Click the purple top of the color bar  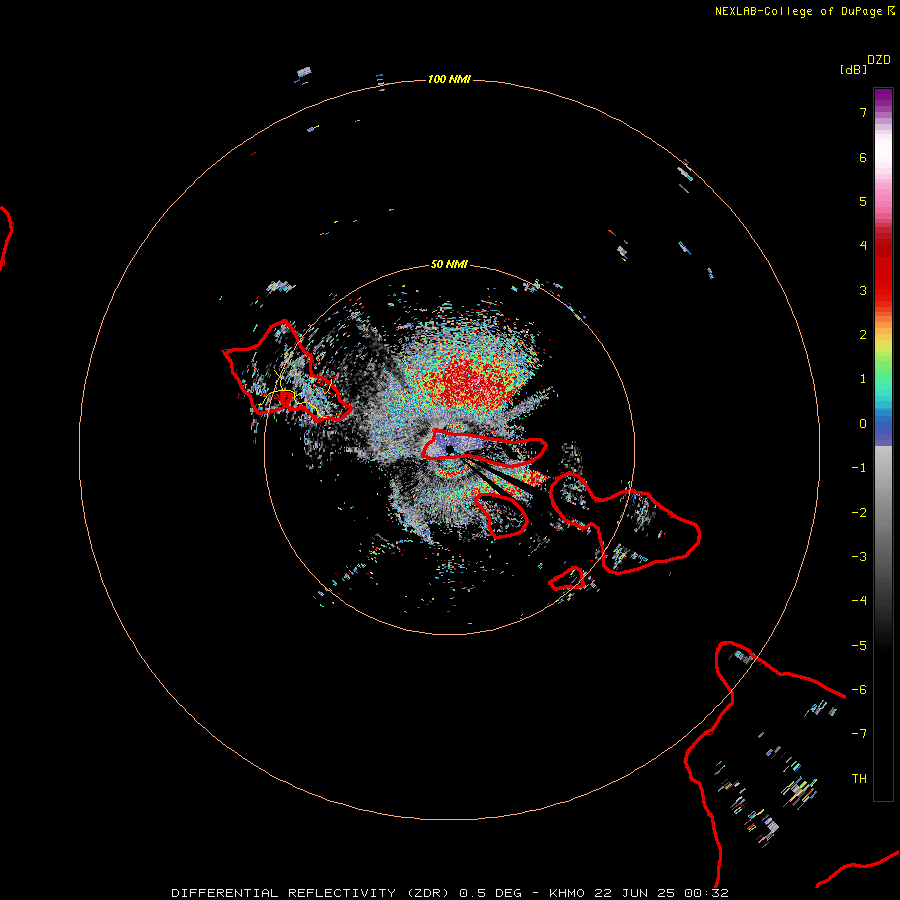coord(883,98)
